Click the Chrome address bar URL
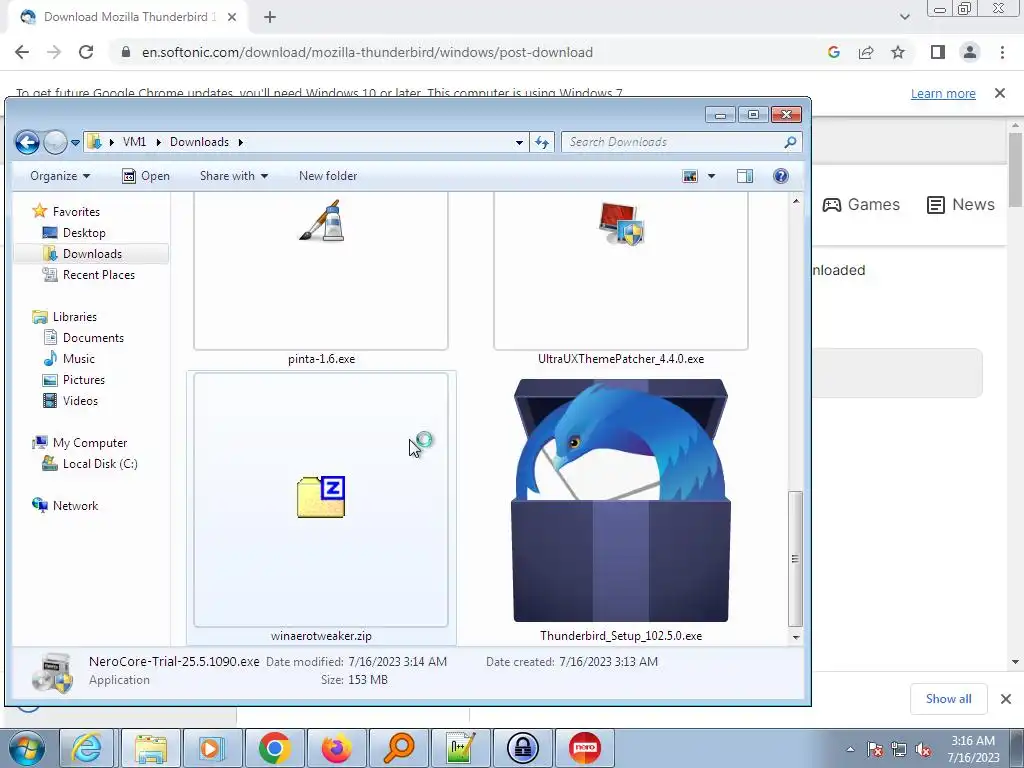The height and width of the screenshot is (768, 1024). pyautogui.click(x=367, y=52)
